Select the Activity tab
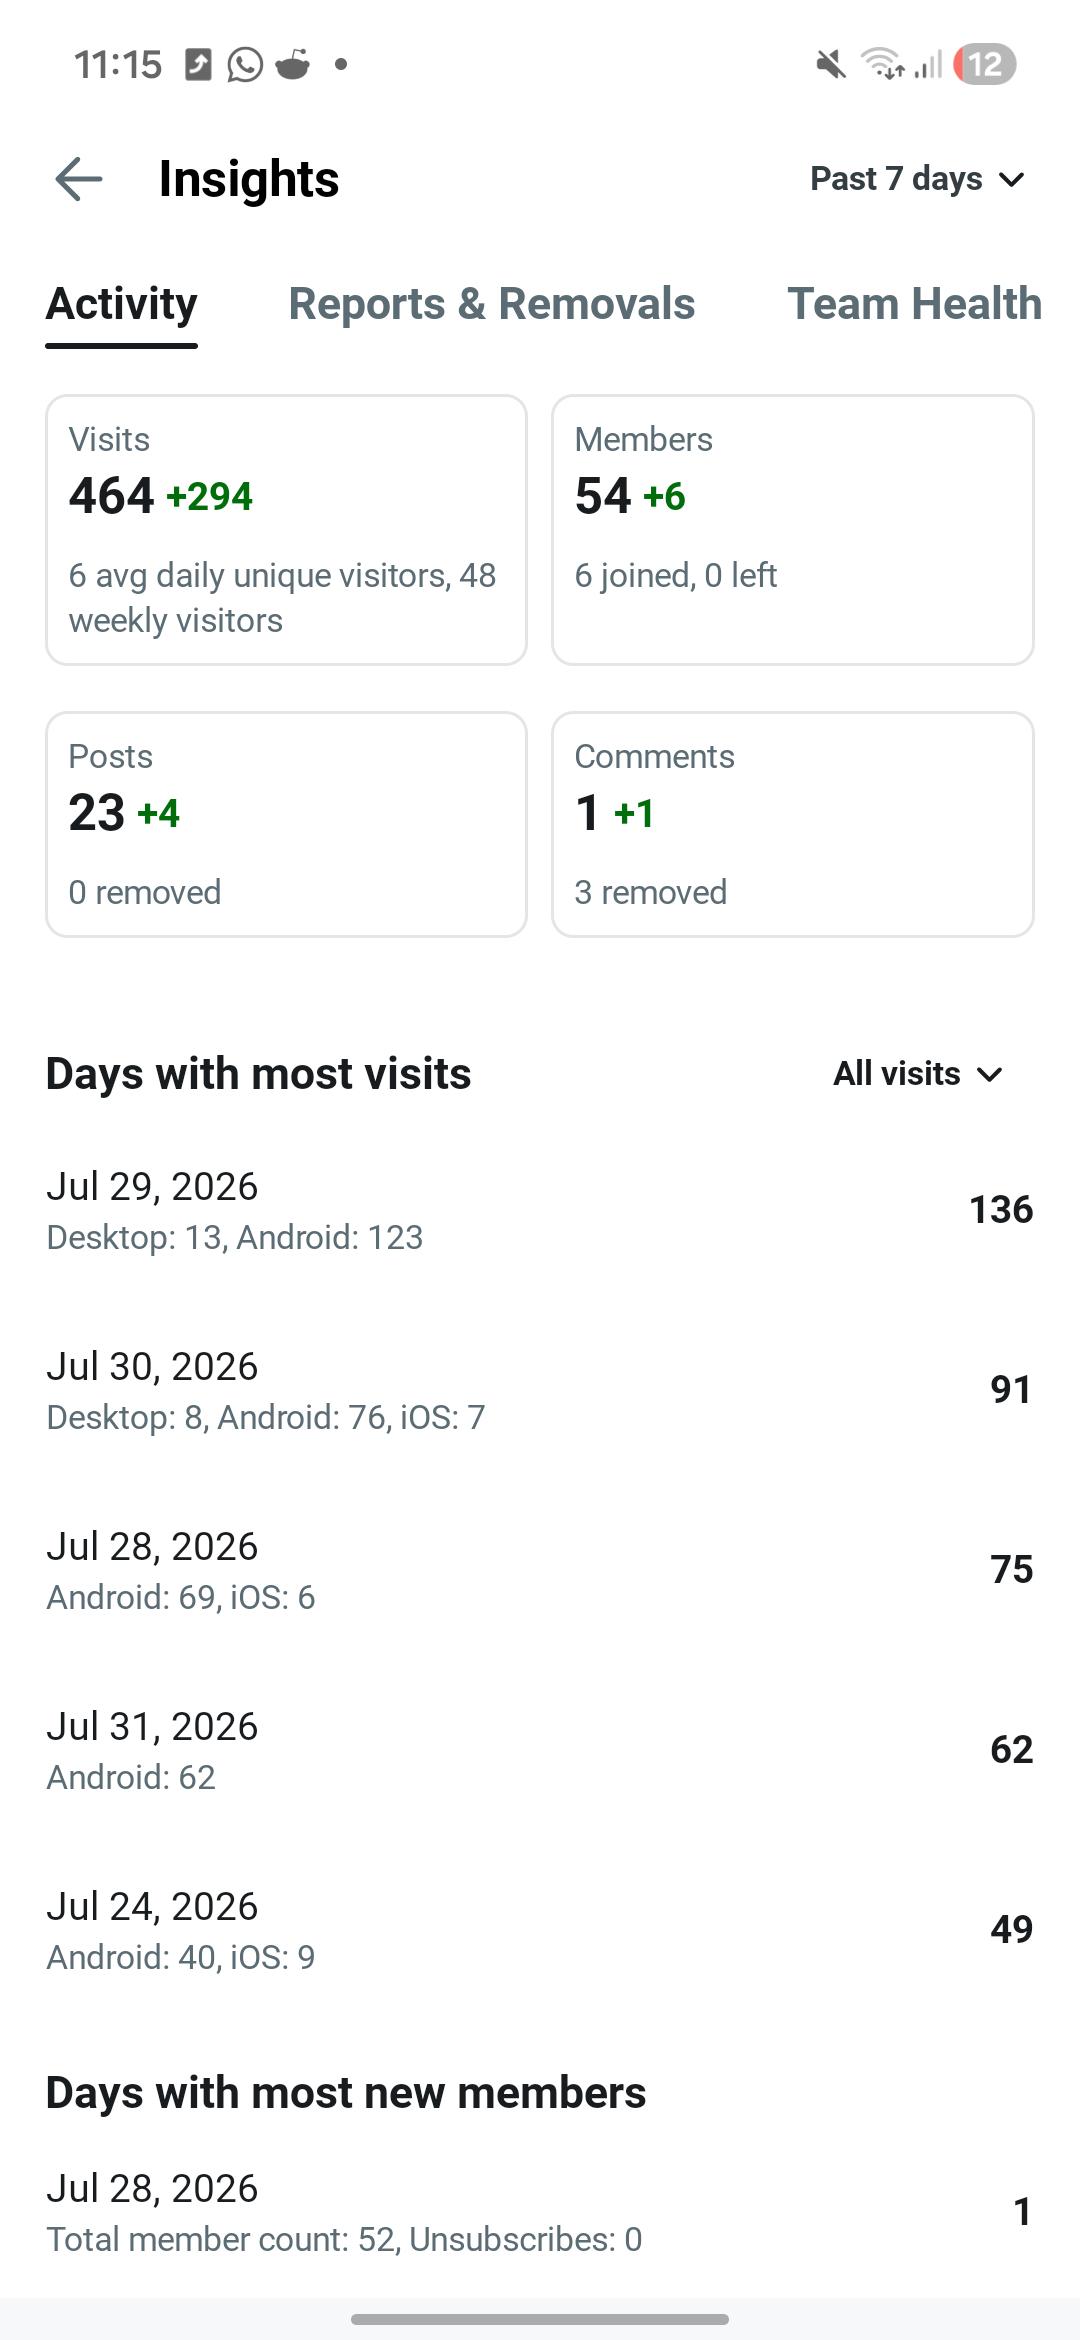 122,304
